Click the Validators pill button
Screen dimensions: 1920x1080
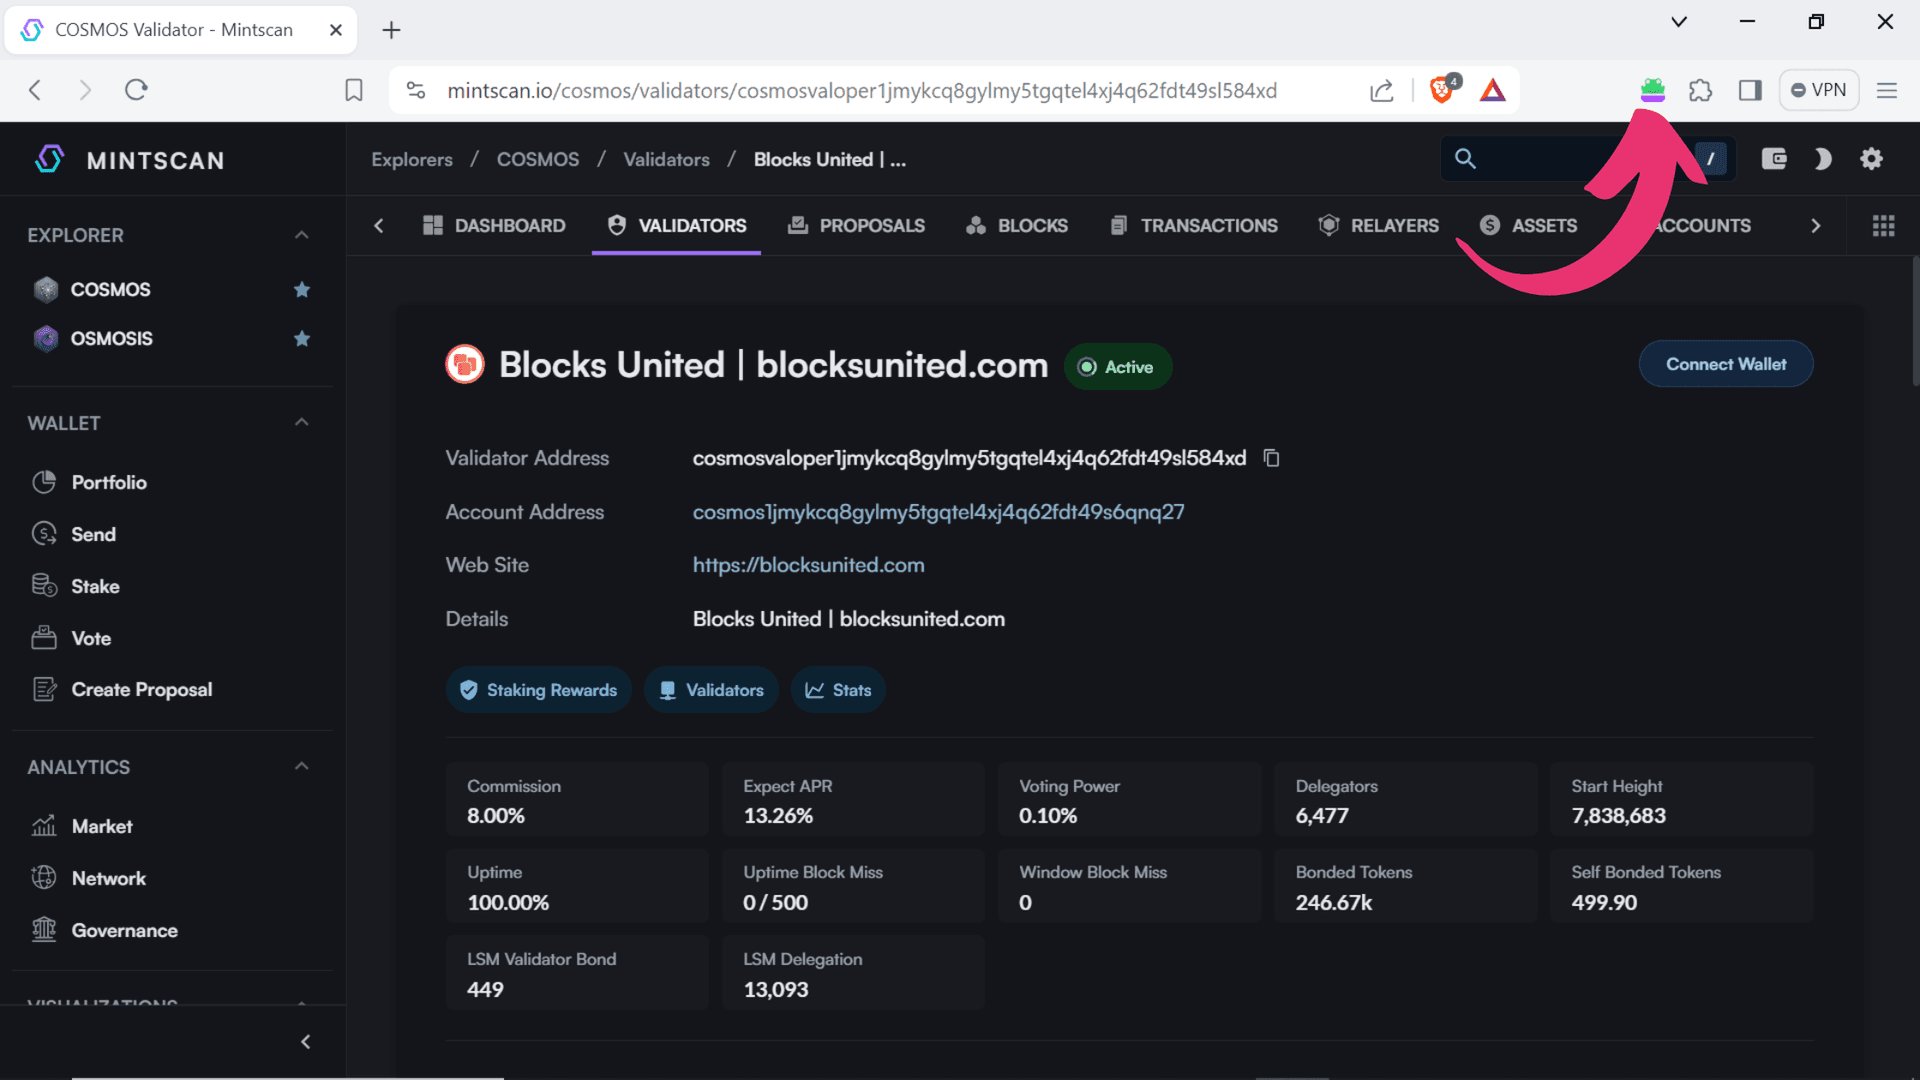[x=711, y=690]
